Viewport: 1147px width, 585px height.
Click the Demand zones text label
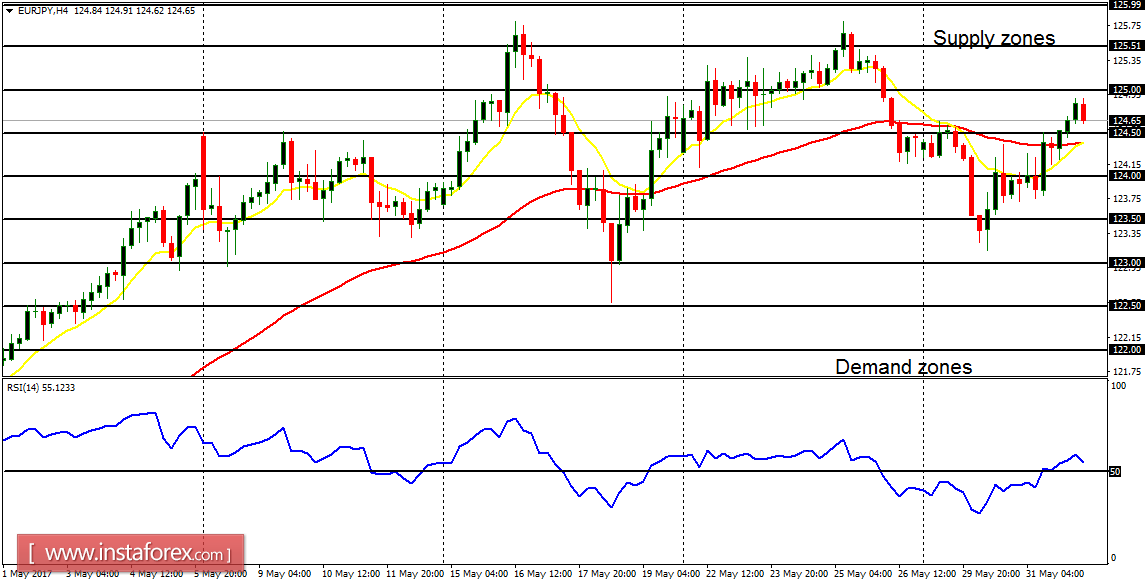[903, 367]
